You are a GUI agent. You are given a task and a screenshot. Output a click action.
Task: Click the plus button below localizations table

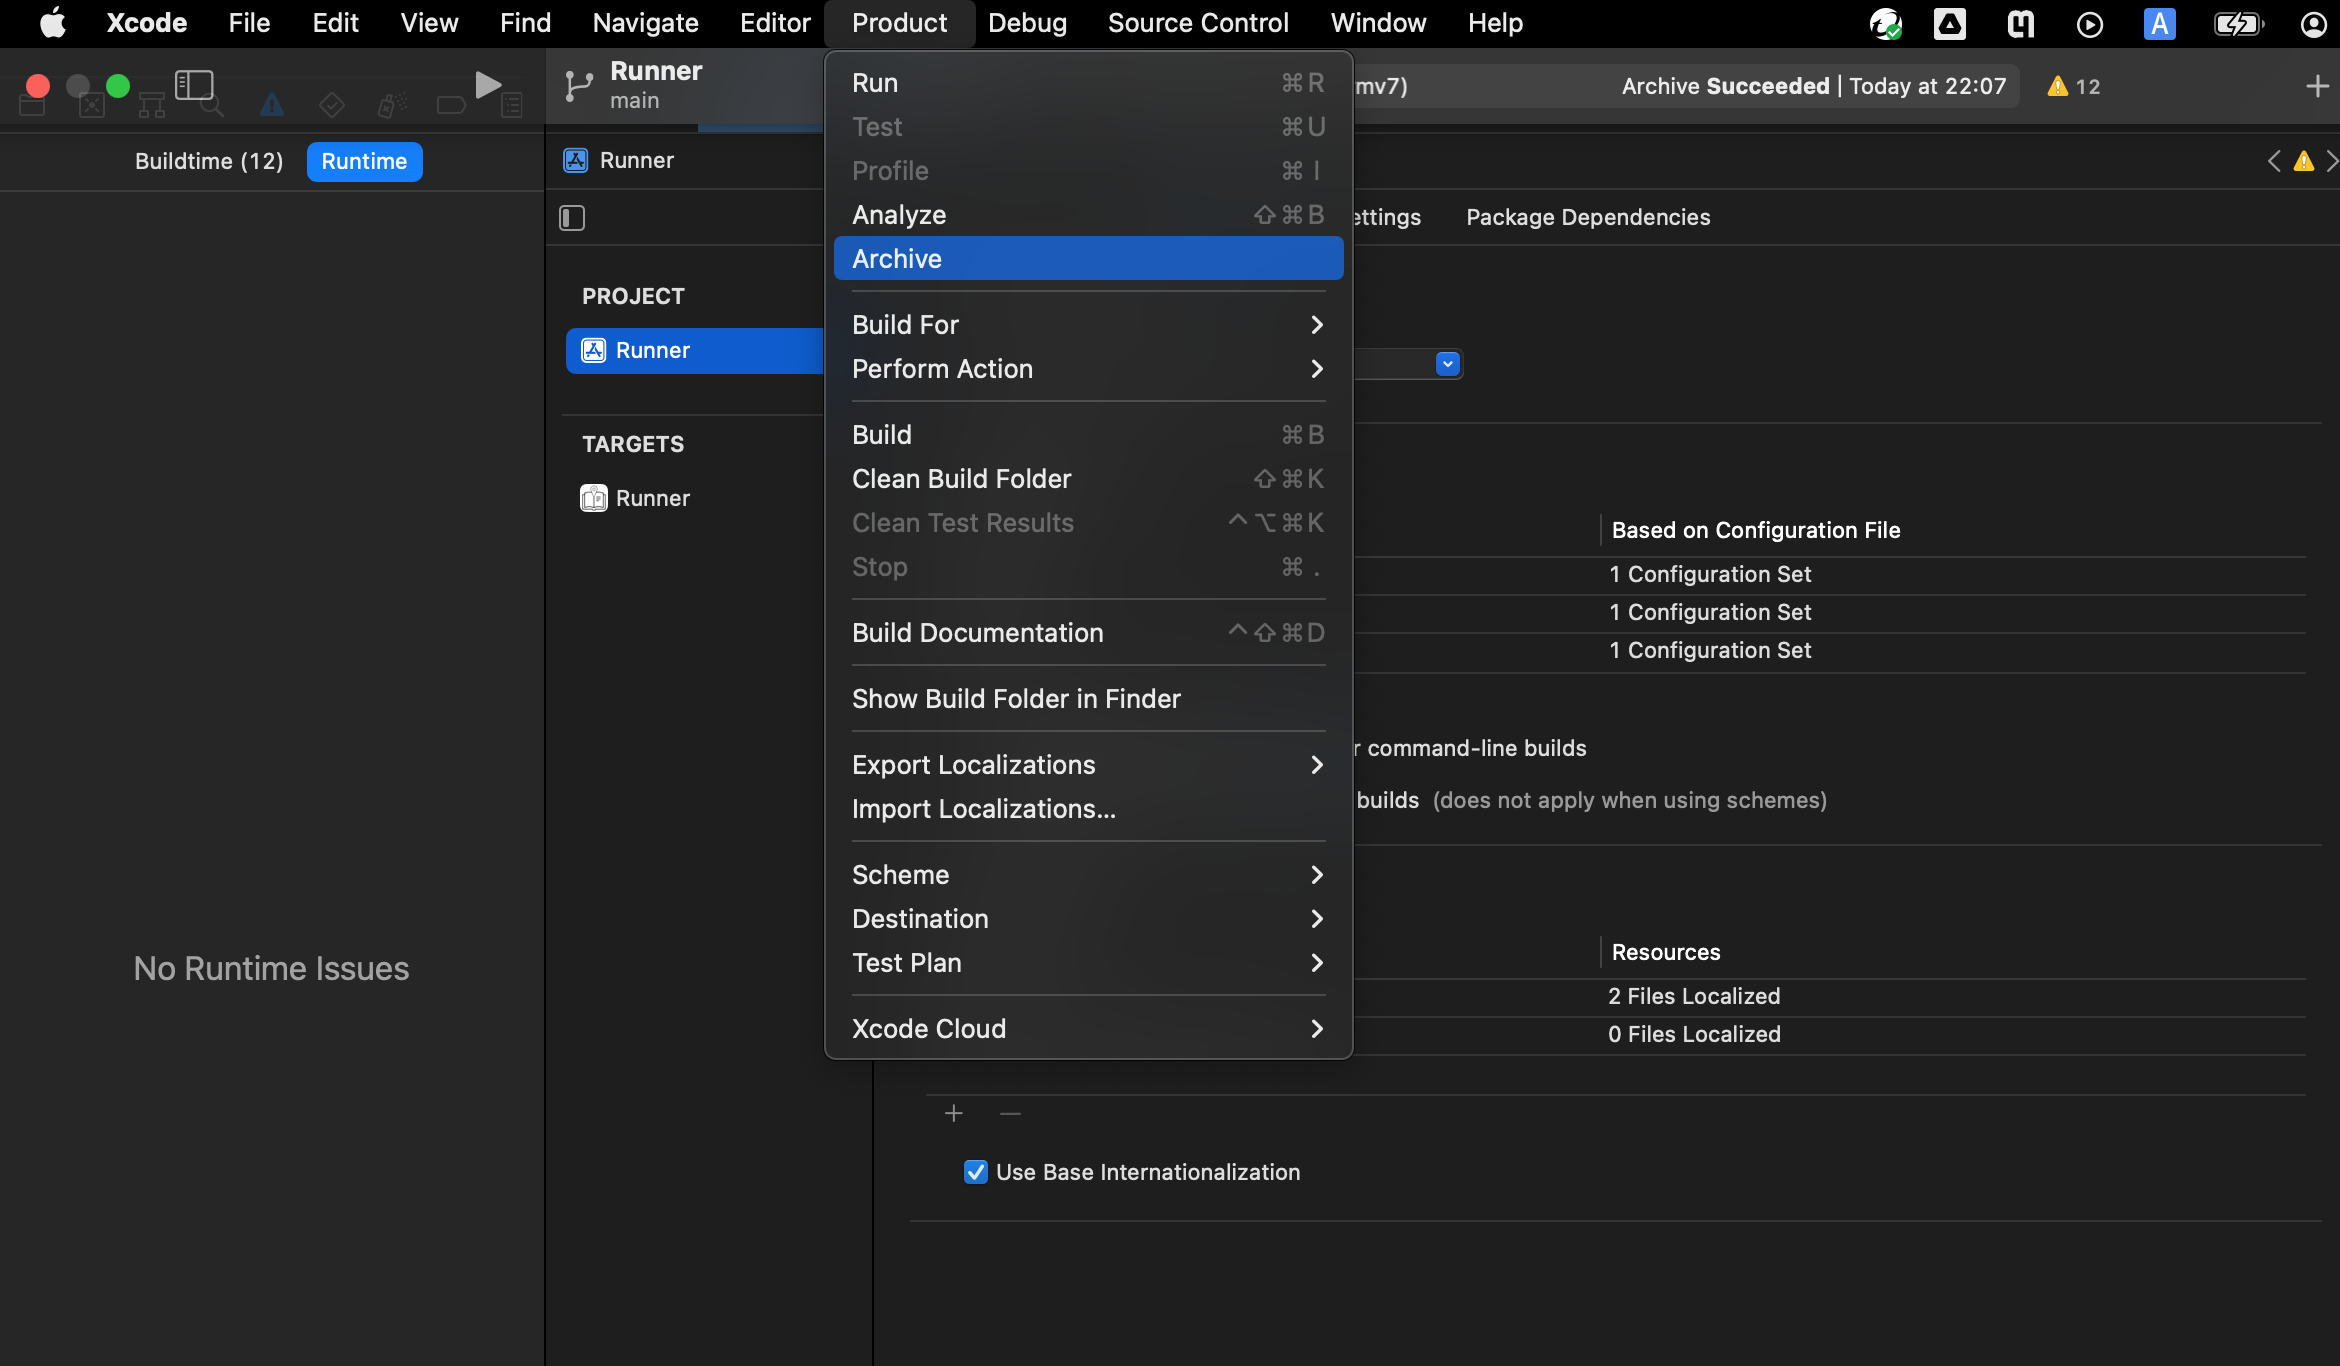pyautogui.click(x=954, y=1113)
